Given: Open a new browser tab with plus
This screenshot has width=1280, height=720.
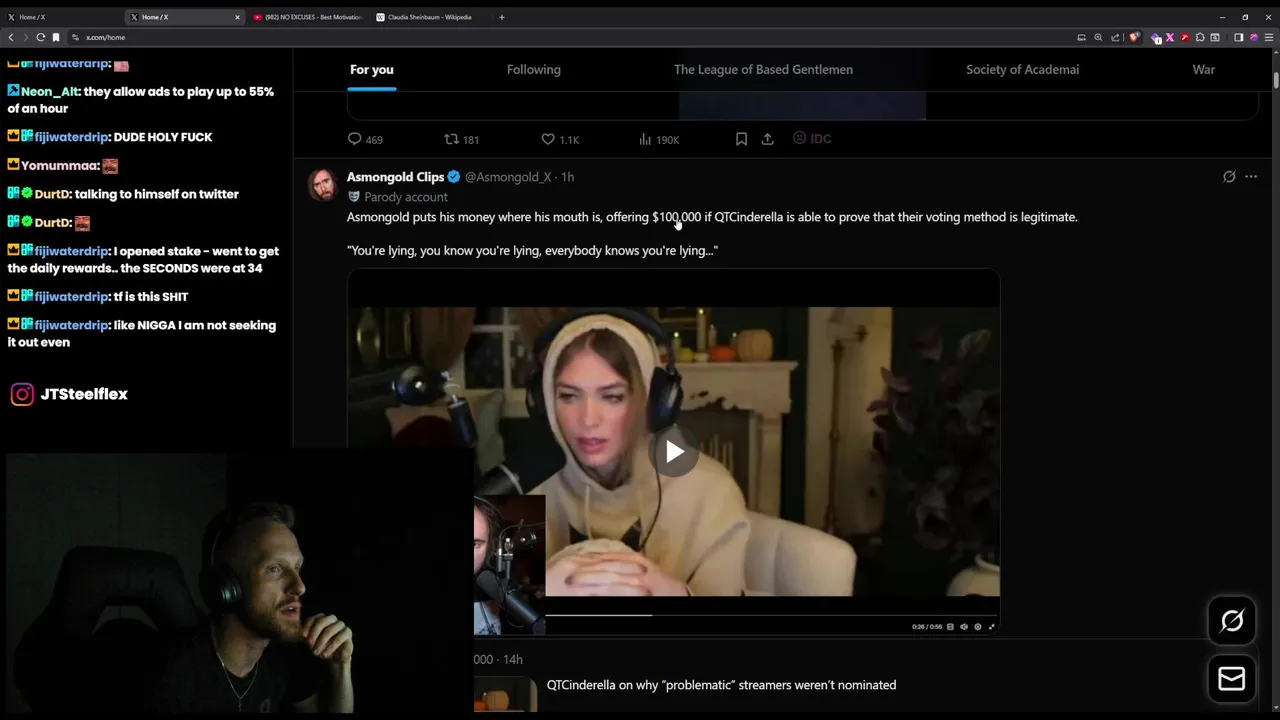Looking at the screenshot, I should 501,17.
